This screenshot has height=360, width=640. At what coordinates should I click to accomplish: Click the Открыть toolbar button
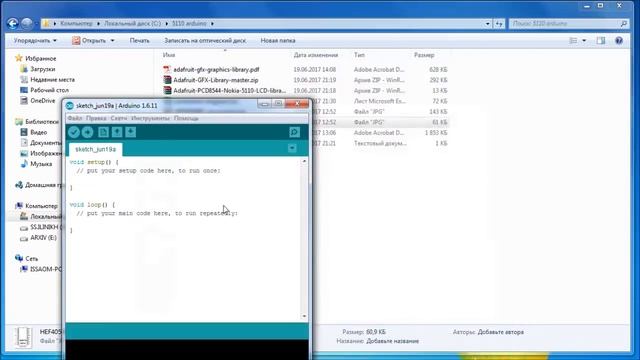click(89, 40)
